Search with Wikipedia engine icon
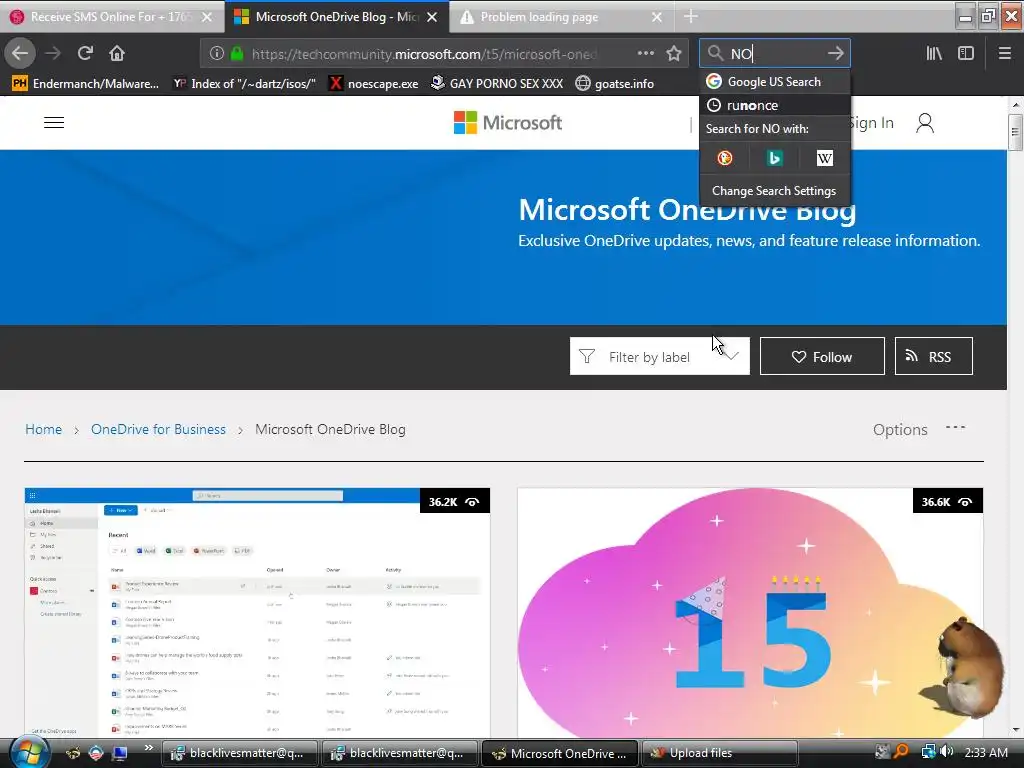This screenshot has height=768, width=1024. 825,158
